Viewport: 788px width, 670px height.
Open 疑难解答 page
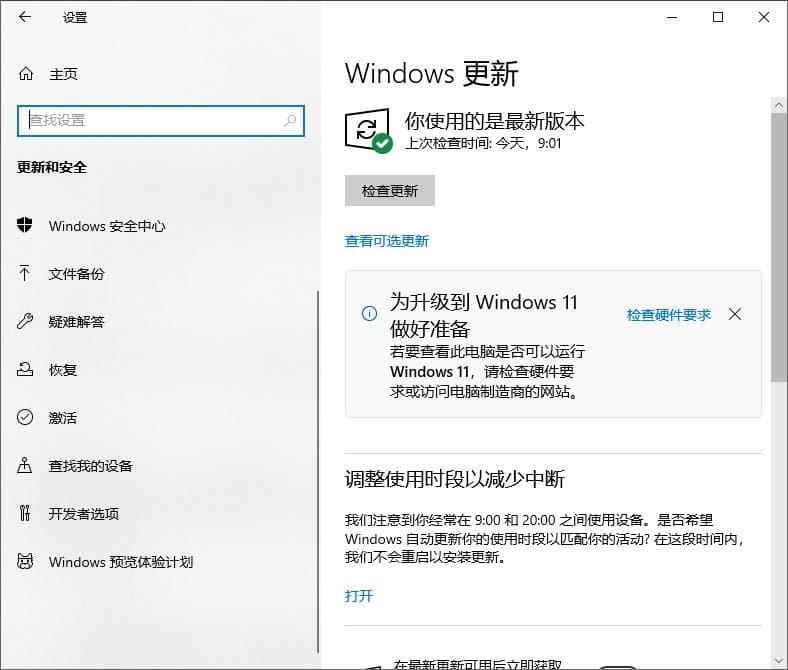[76, 322]
